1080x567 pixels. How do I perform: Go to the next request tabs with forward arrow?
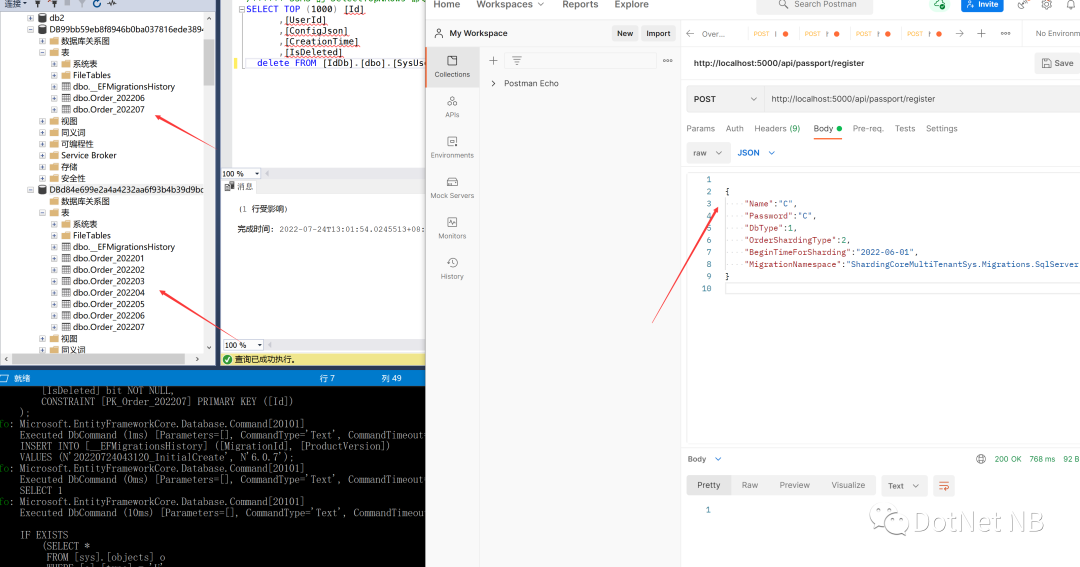point(959,33)
